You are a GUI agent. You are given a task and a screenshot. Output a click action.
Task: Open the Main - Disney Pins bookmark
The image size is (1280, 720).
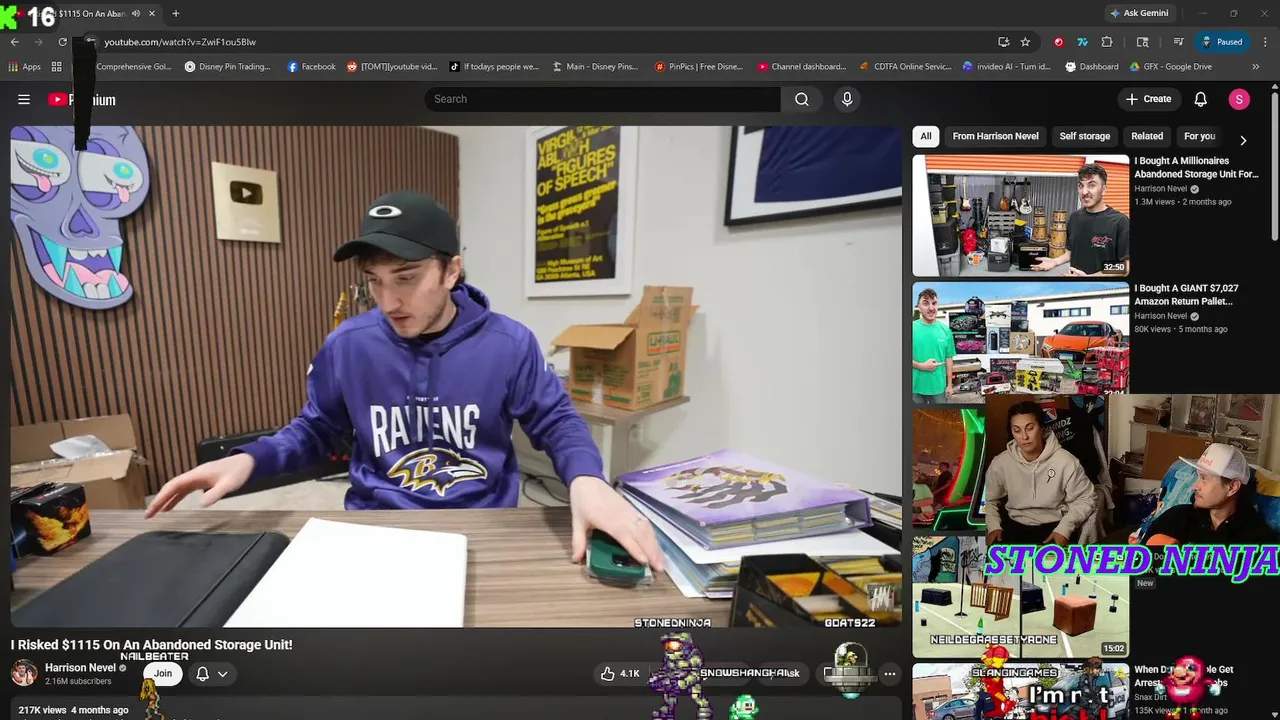[596, 67]
